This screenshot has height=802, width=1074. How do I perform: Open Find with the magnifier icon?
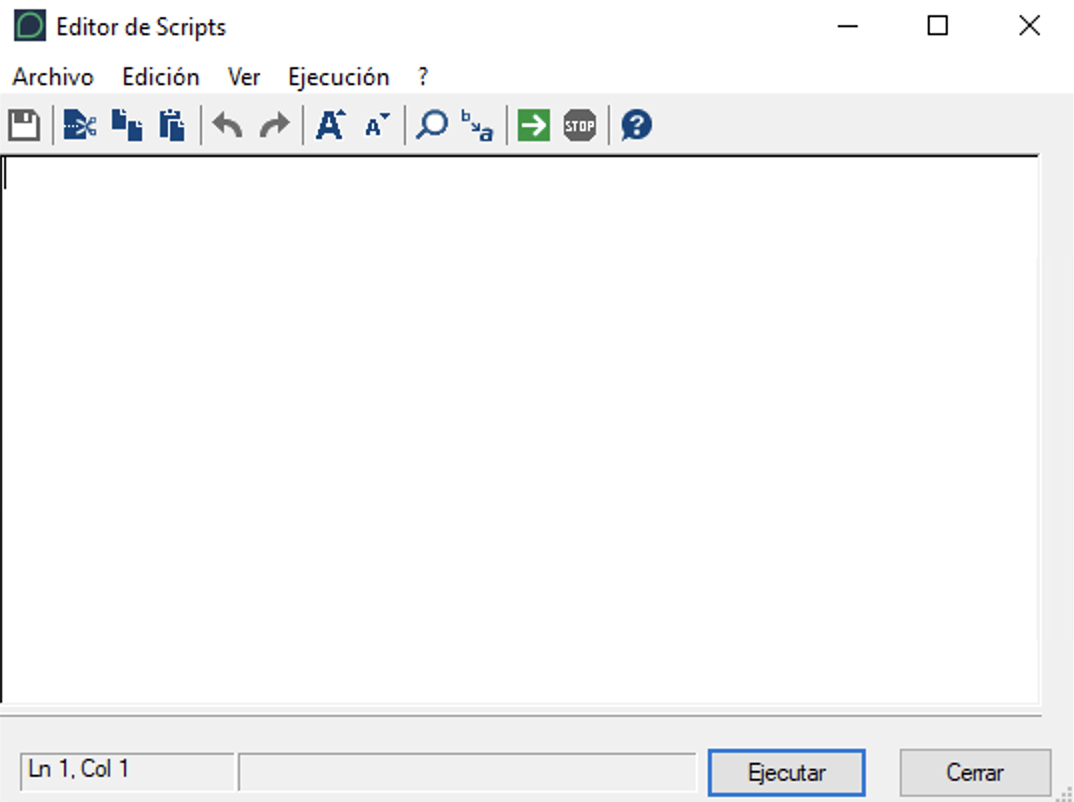tap(432, 125)
